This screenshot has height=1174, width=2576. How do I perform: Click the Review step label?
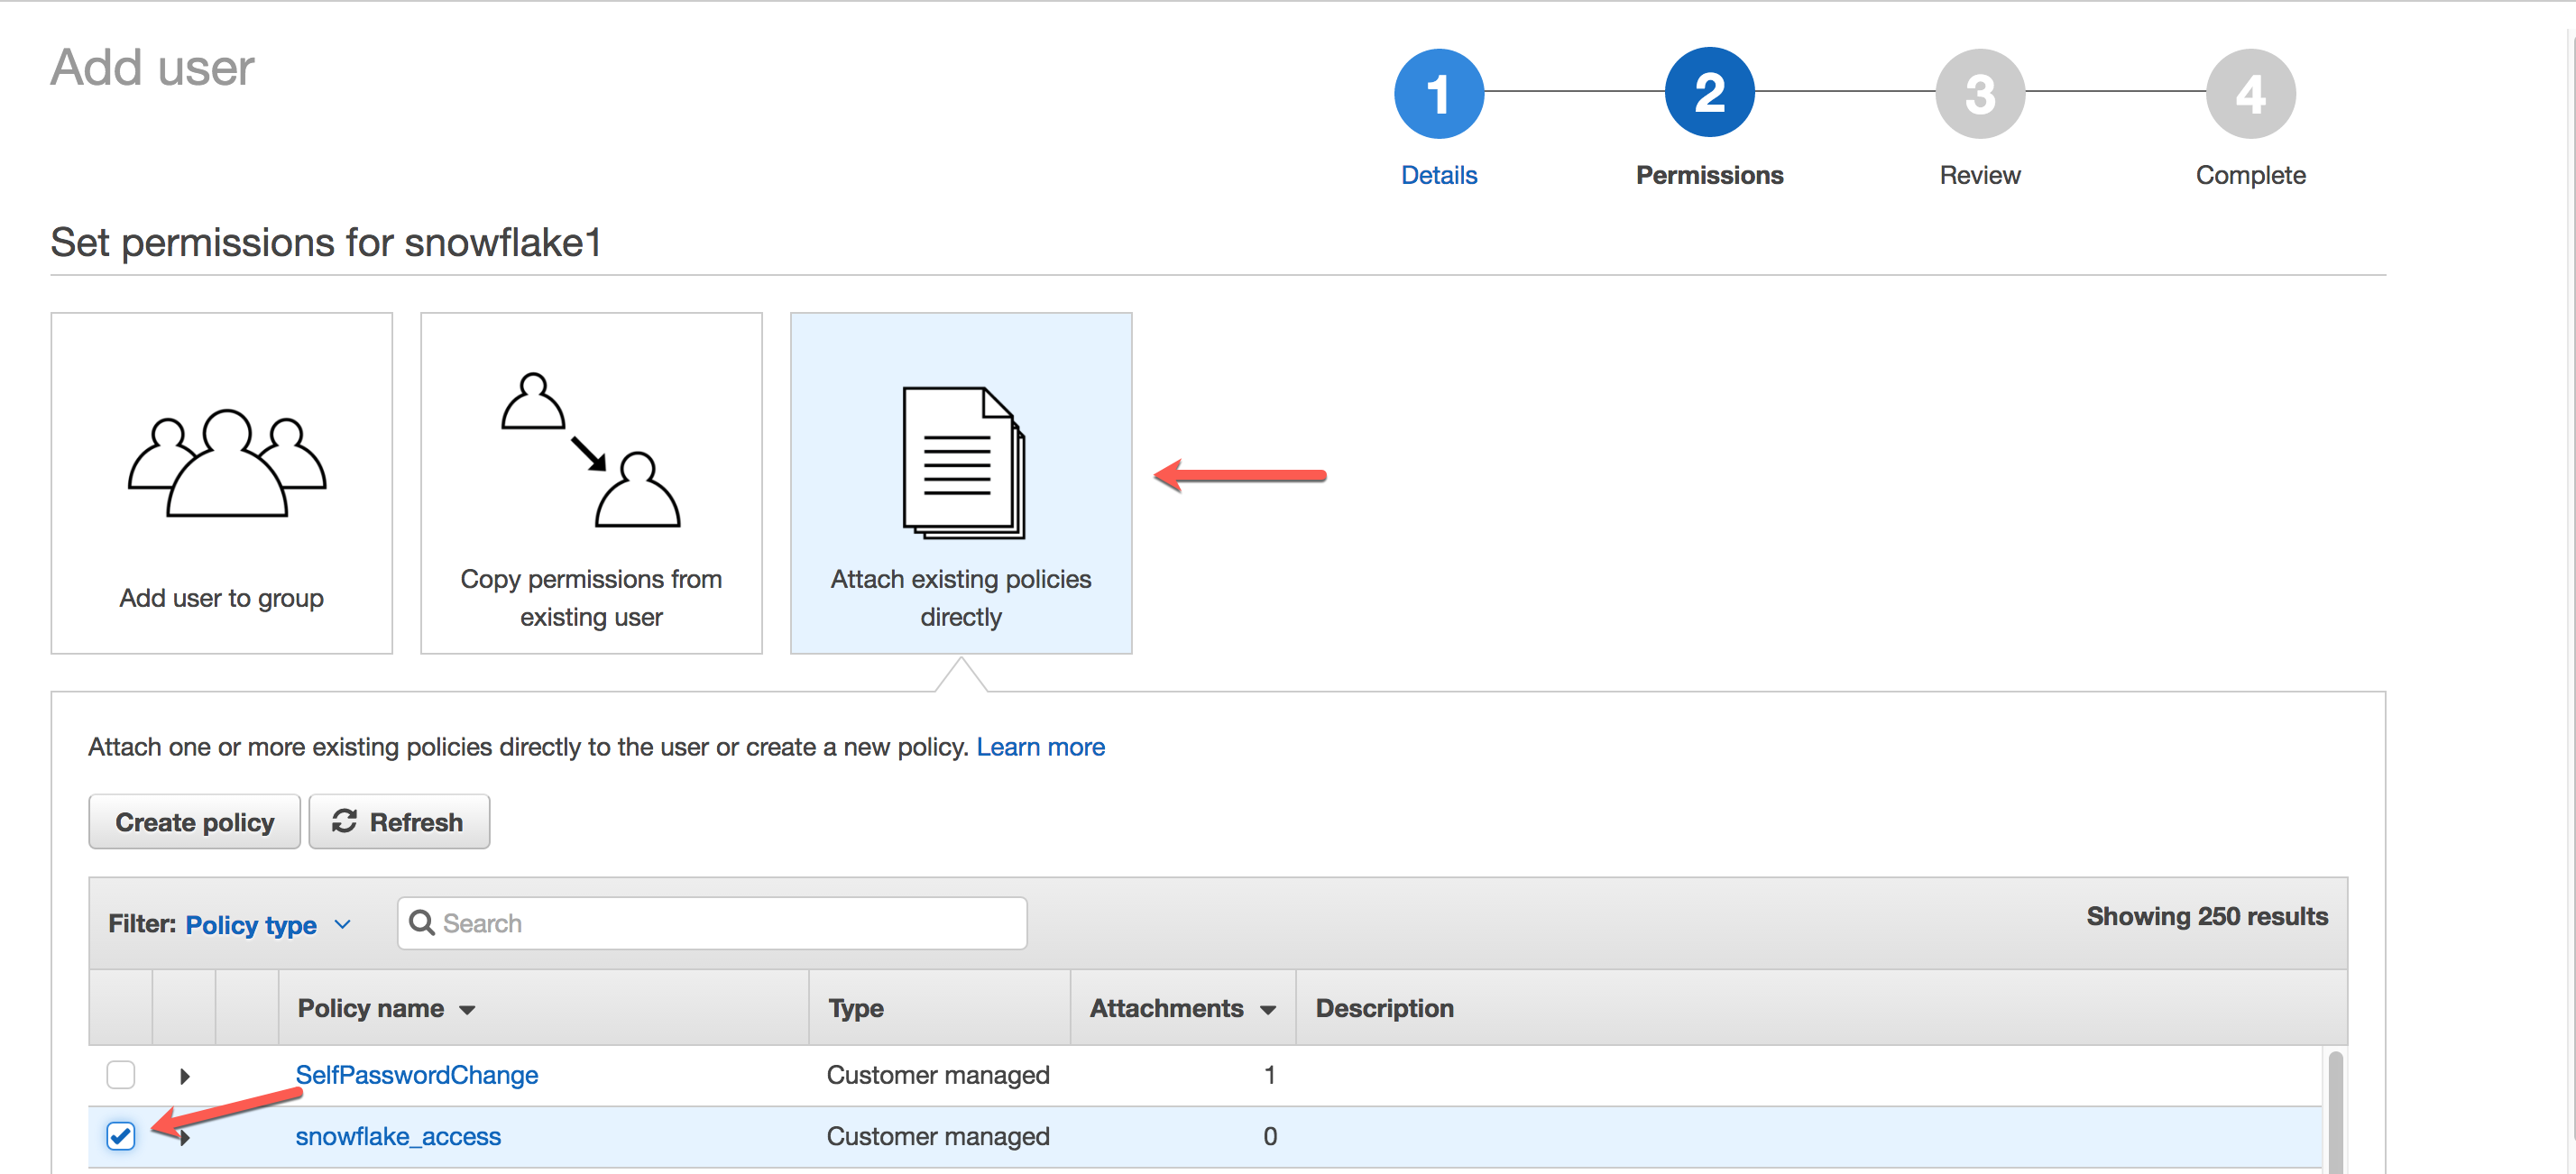point(1980,175)
